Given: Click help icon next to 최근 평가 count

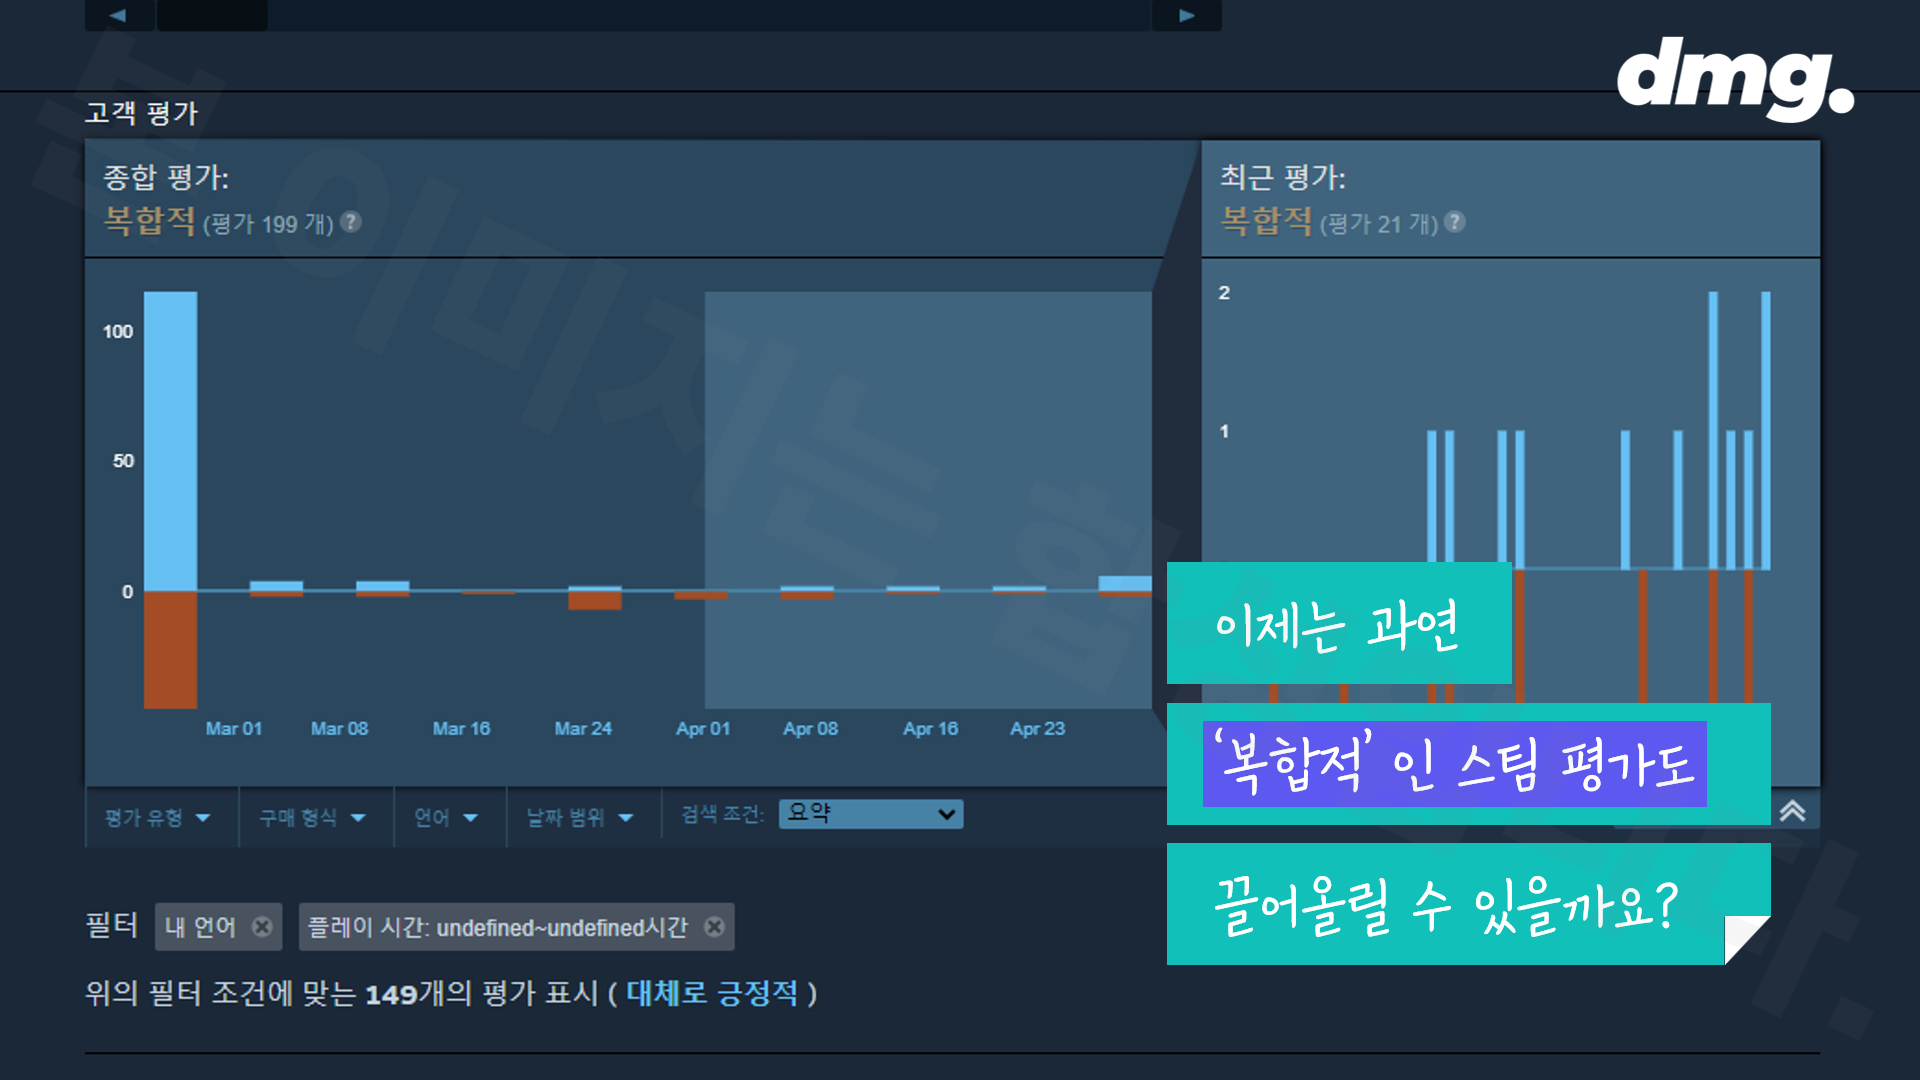Looking at the screenshot, I should point(1456,222).
